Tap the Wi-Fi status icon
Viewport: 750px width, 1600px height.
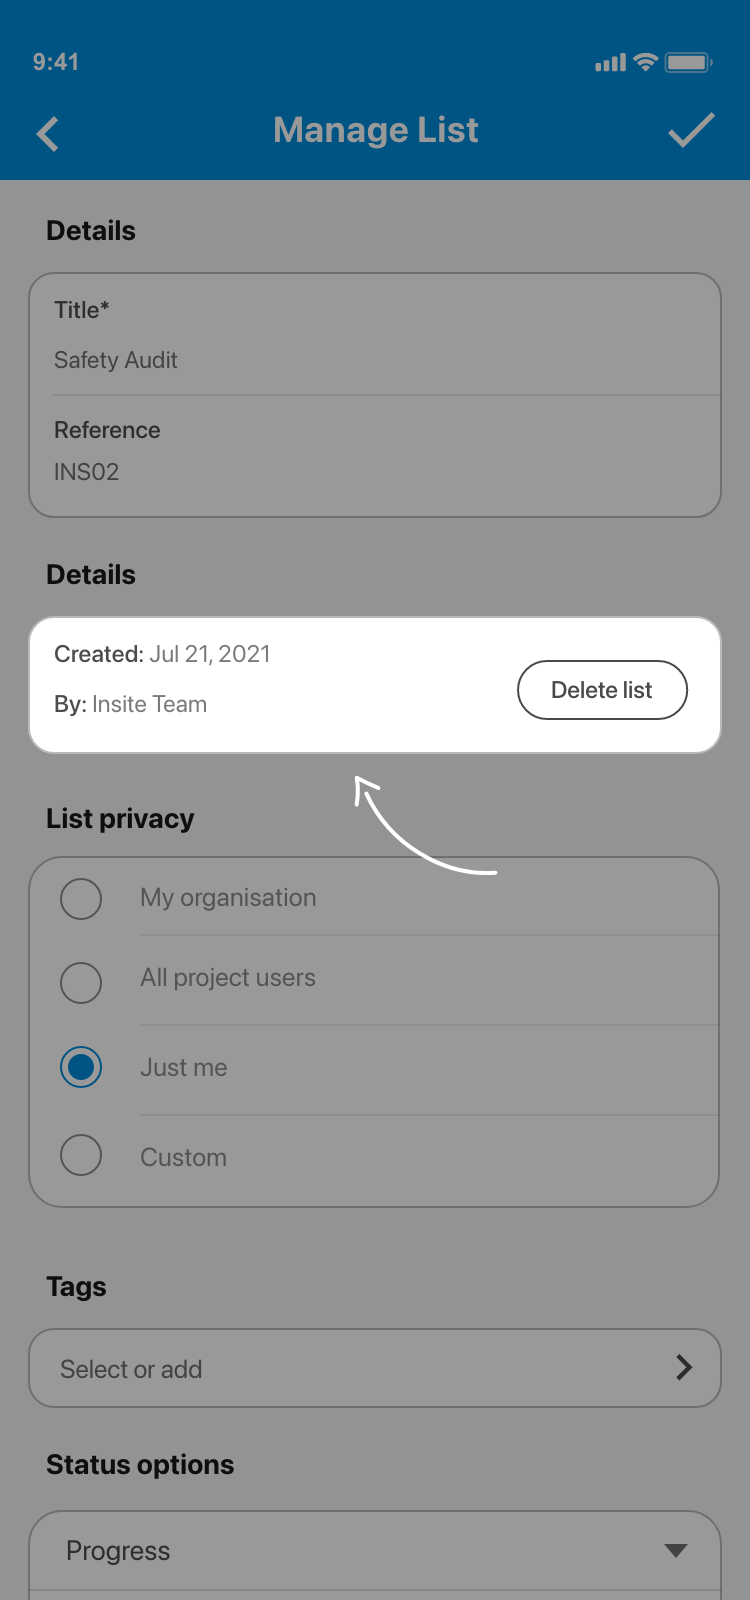pyautogui.click(x=646, y=62)
